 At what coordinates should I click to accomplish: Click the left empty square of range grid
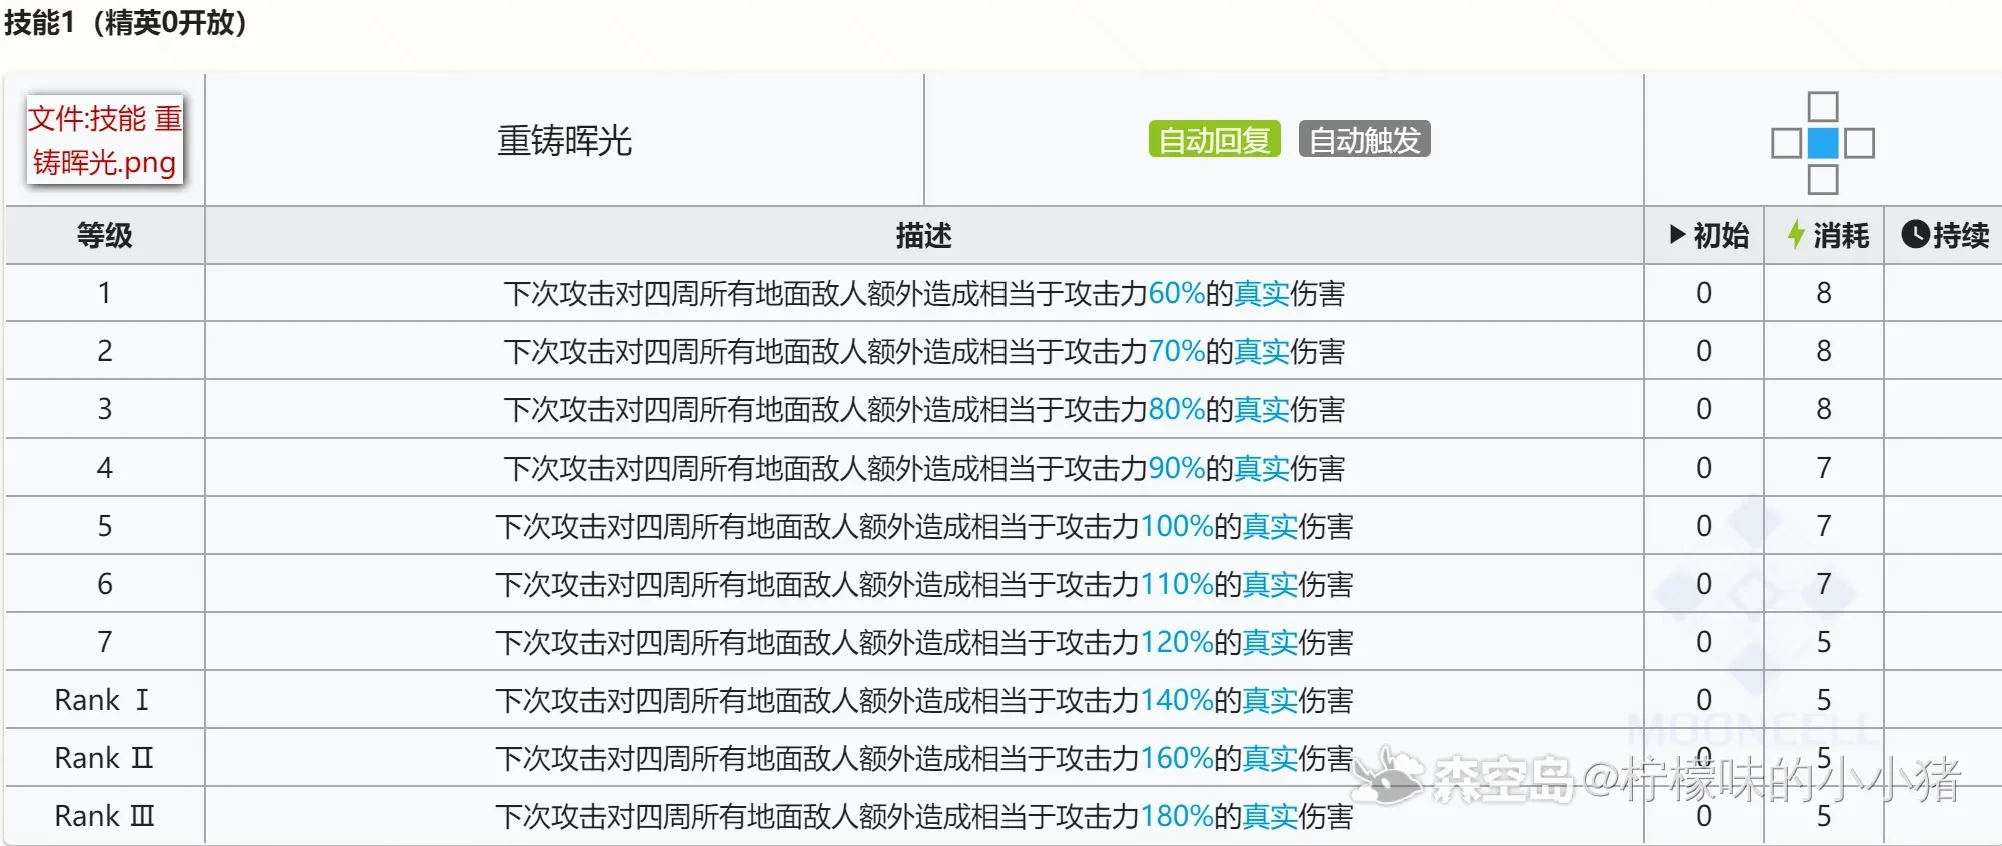pos(1786,143)
